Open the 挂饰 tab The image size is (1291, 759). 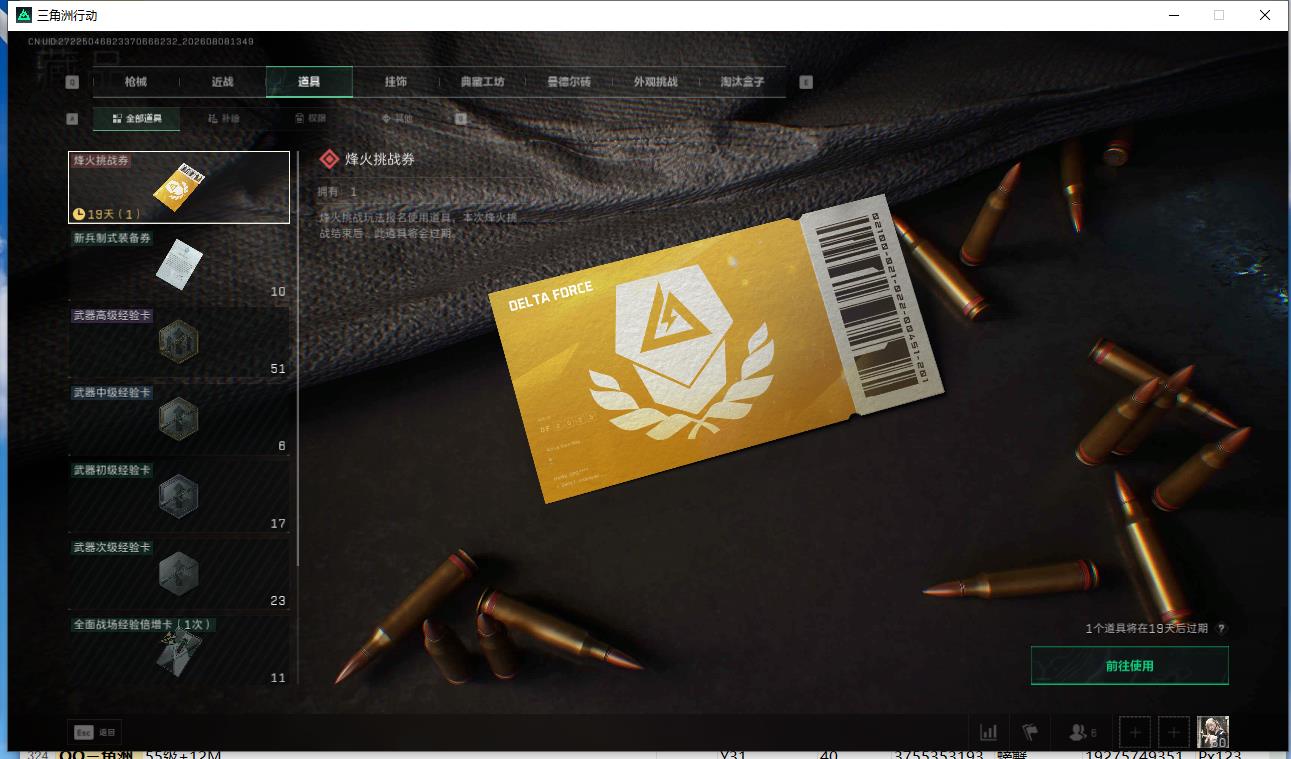tap(396, 82)
